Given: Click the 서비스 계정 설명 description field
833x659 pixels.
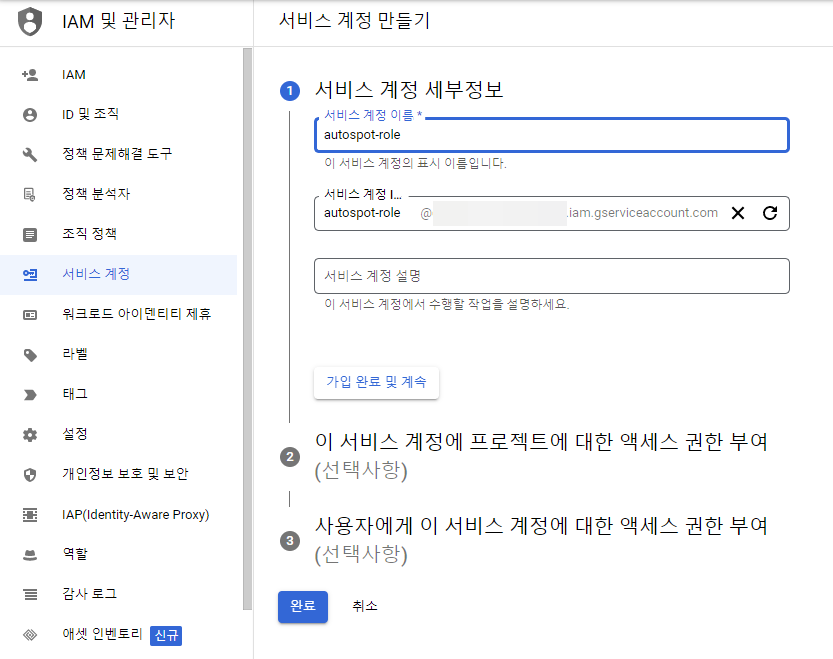Looking at the screenshot, I should point(551,276).
